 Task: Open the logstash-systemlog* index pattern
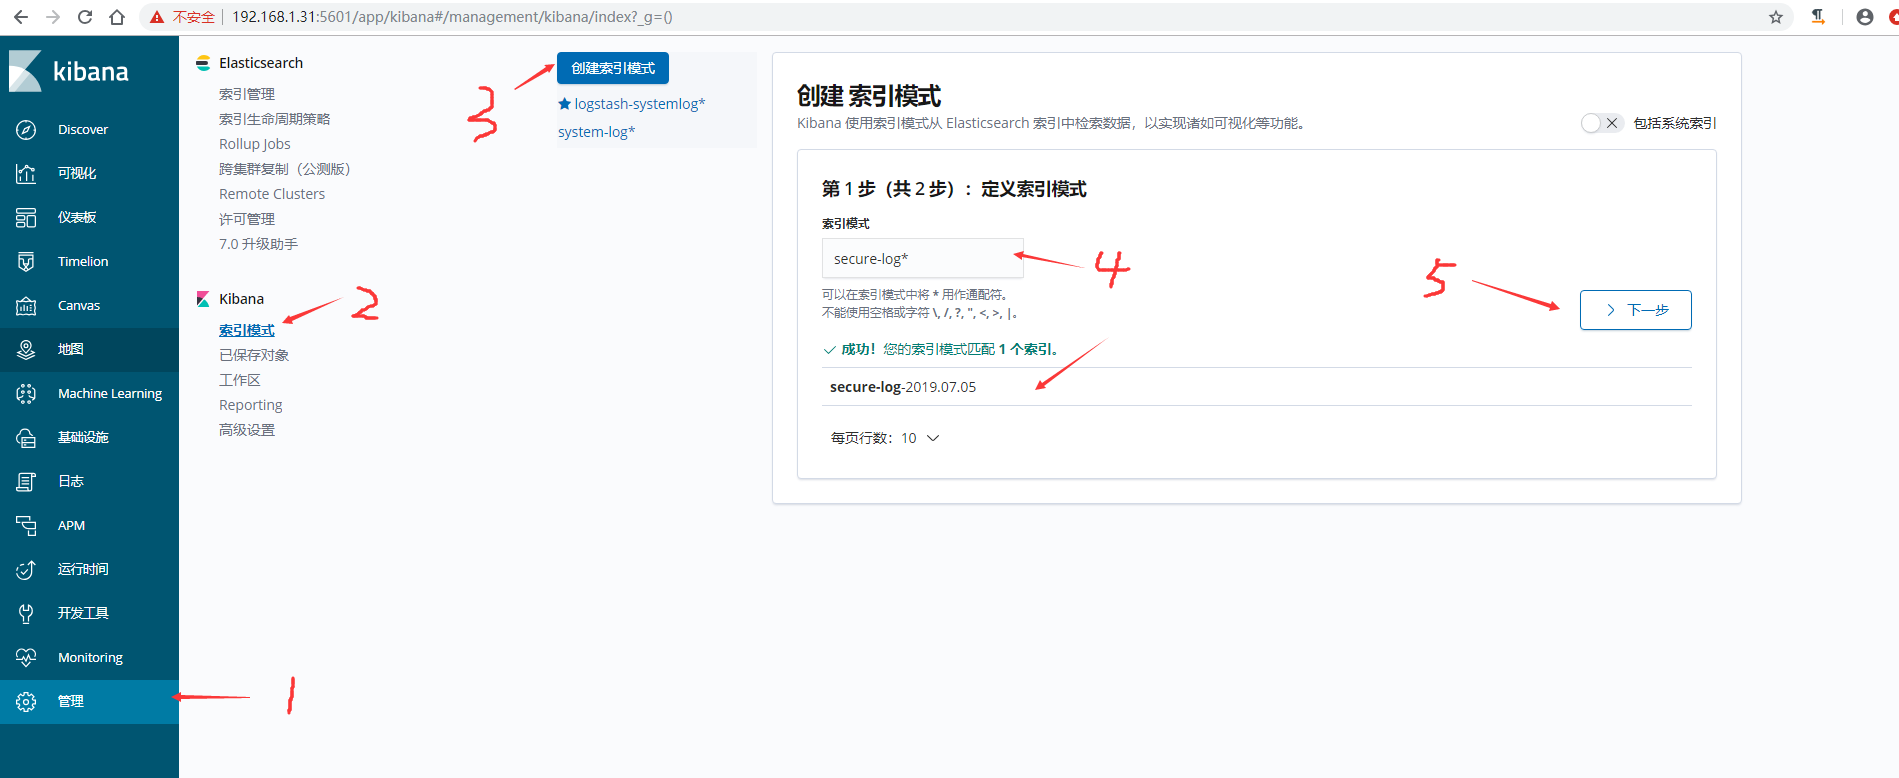[640, 104]
